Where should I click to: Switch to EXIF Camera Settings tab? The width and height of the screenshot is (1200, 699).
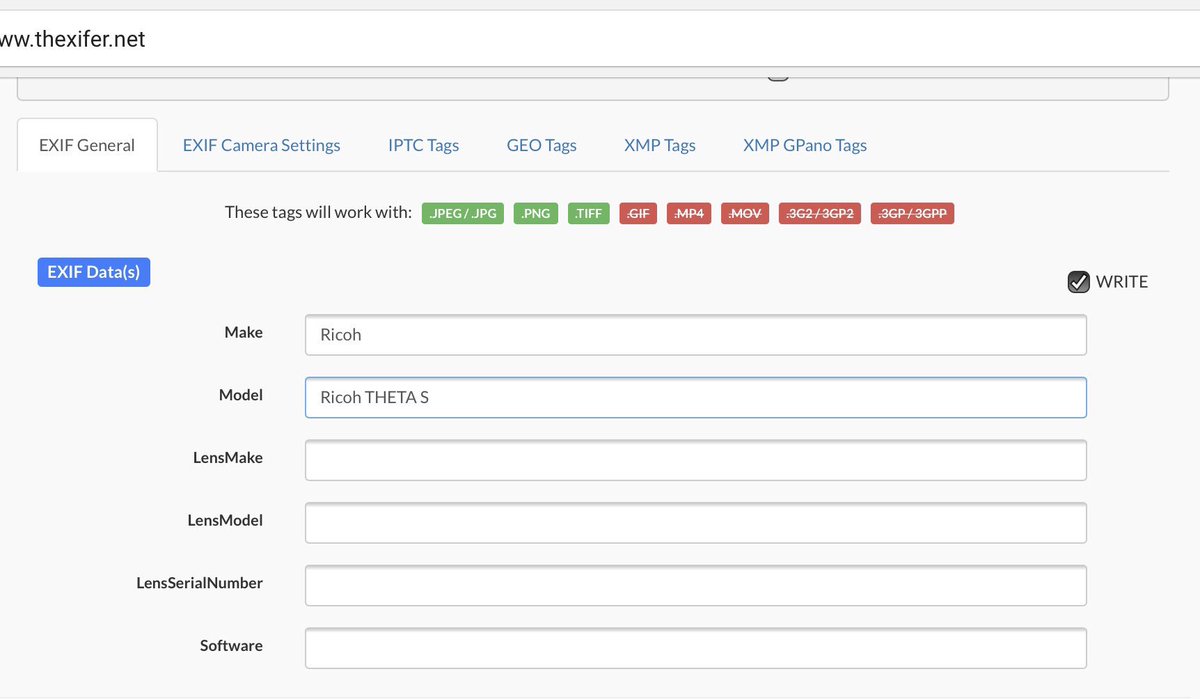261,145
